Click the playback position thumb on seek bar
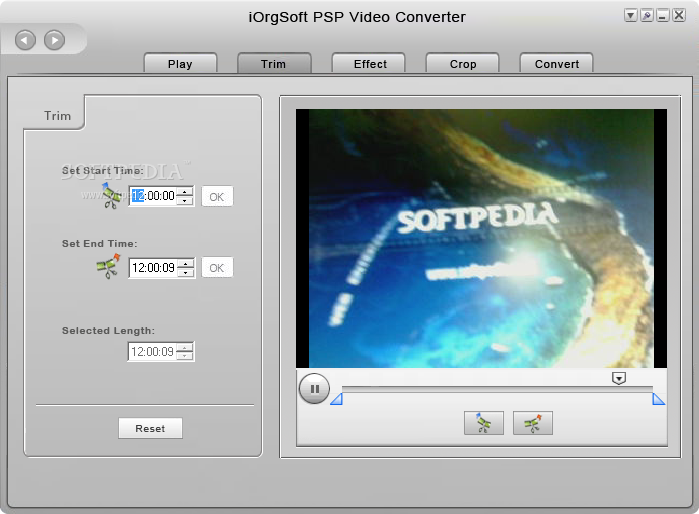Image resolution: width=699 pixels, height=514 pixels. (619, 378)
